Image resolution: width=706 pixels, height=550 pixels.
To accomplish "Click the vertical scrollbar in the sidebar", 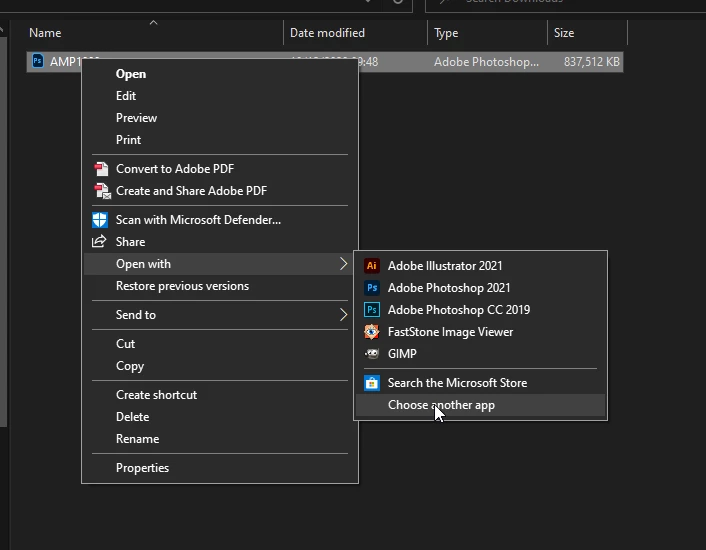I will coord(3,232).
